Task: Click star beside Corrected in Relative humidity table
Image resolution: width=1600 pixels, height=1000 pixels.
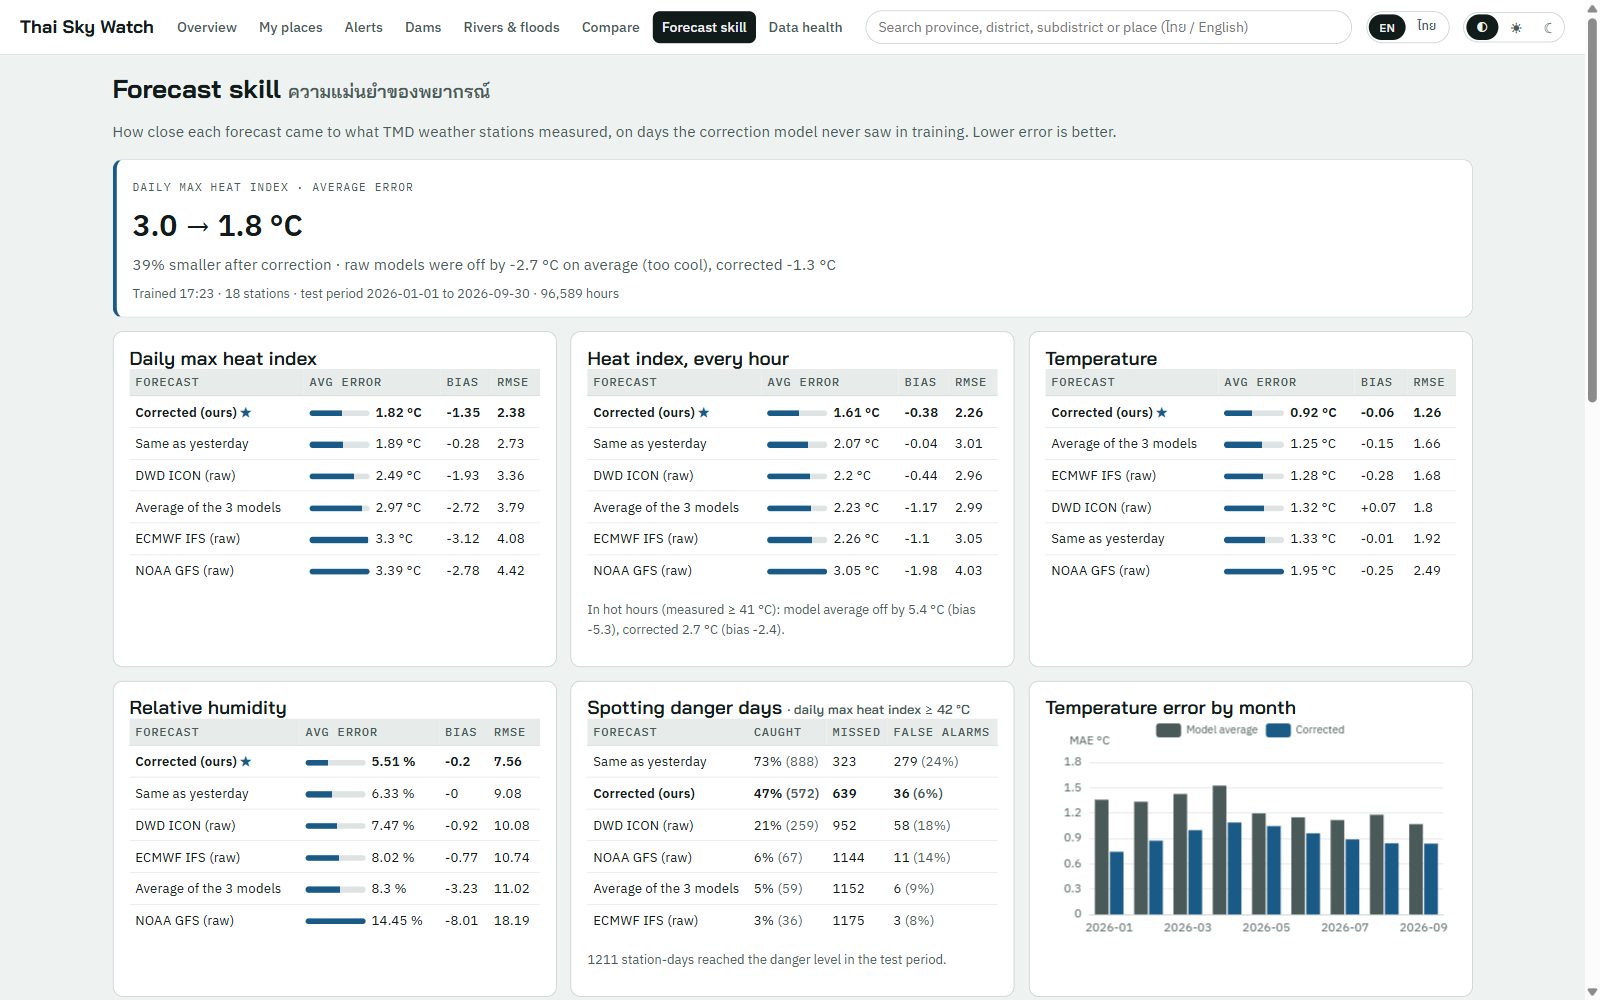Action: tap(246, 761)
